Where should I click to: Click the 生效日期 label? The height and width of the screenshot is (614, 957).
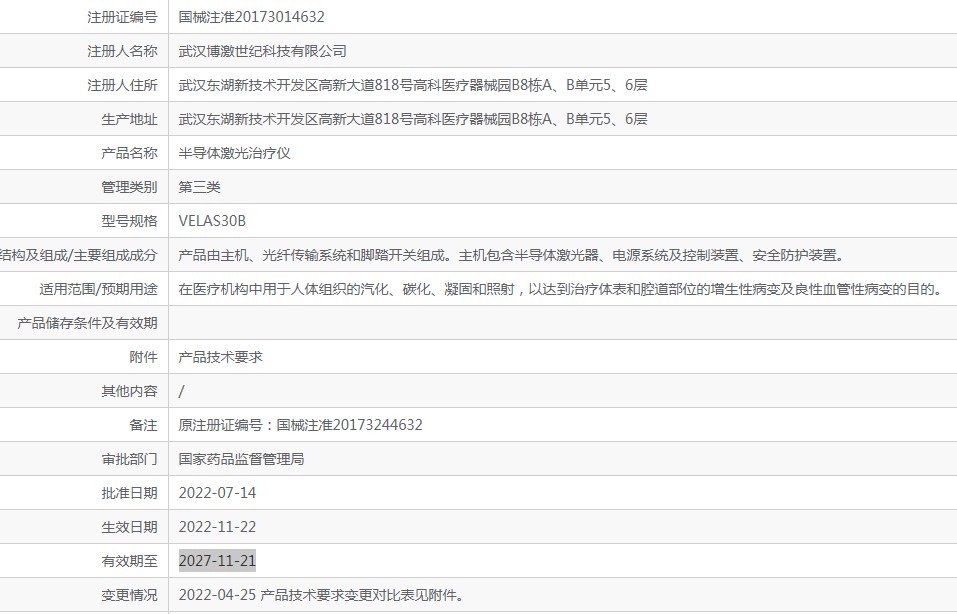tap(129, 527)
